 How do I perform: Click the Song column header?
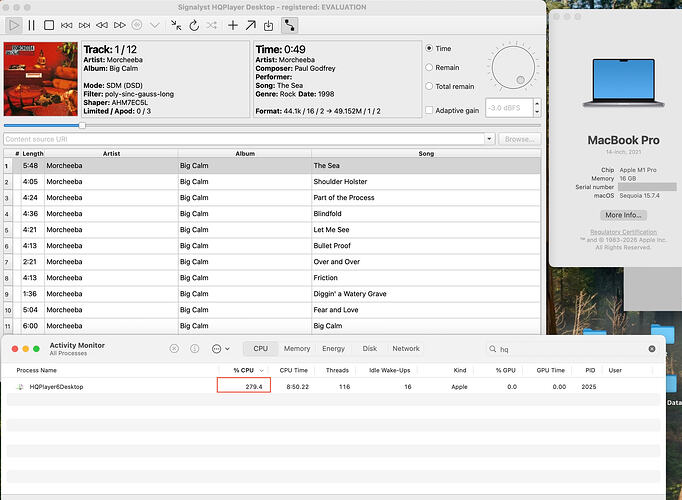tap(426, 153)
